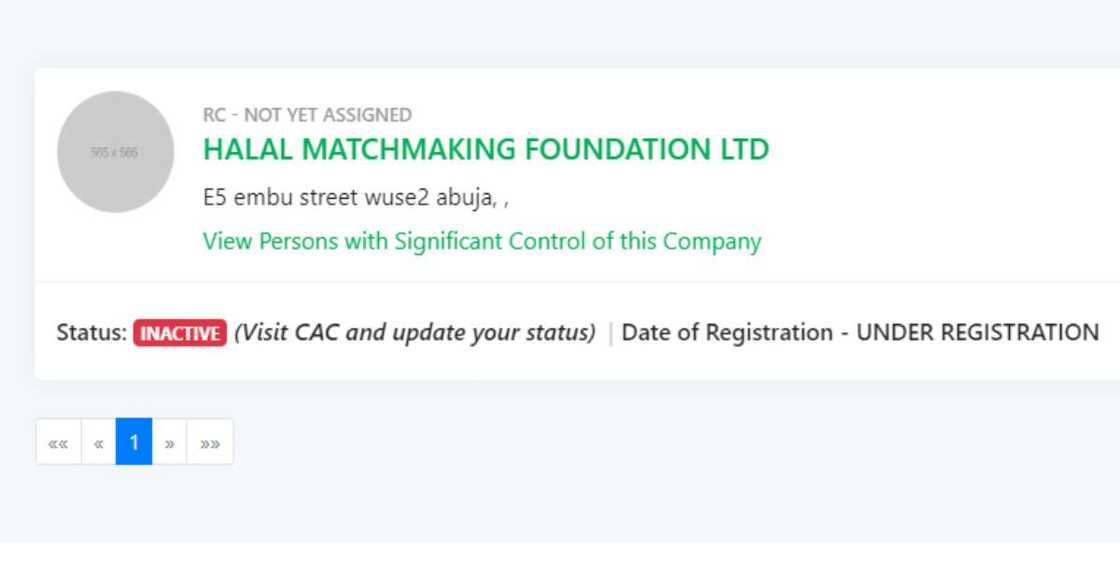Click the vertical separator before Date of Registration

pos(610,333)
